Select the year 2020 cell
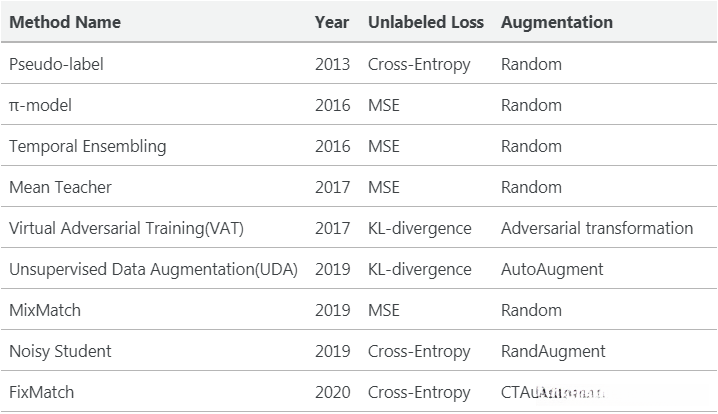 tap(332, 392)
